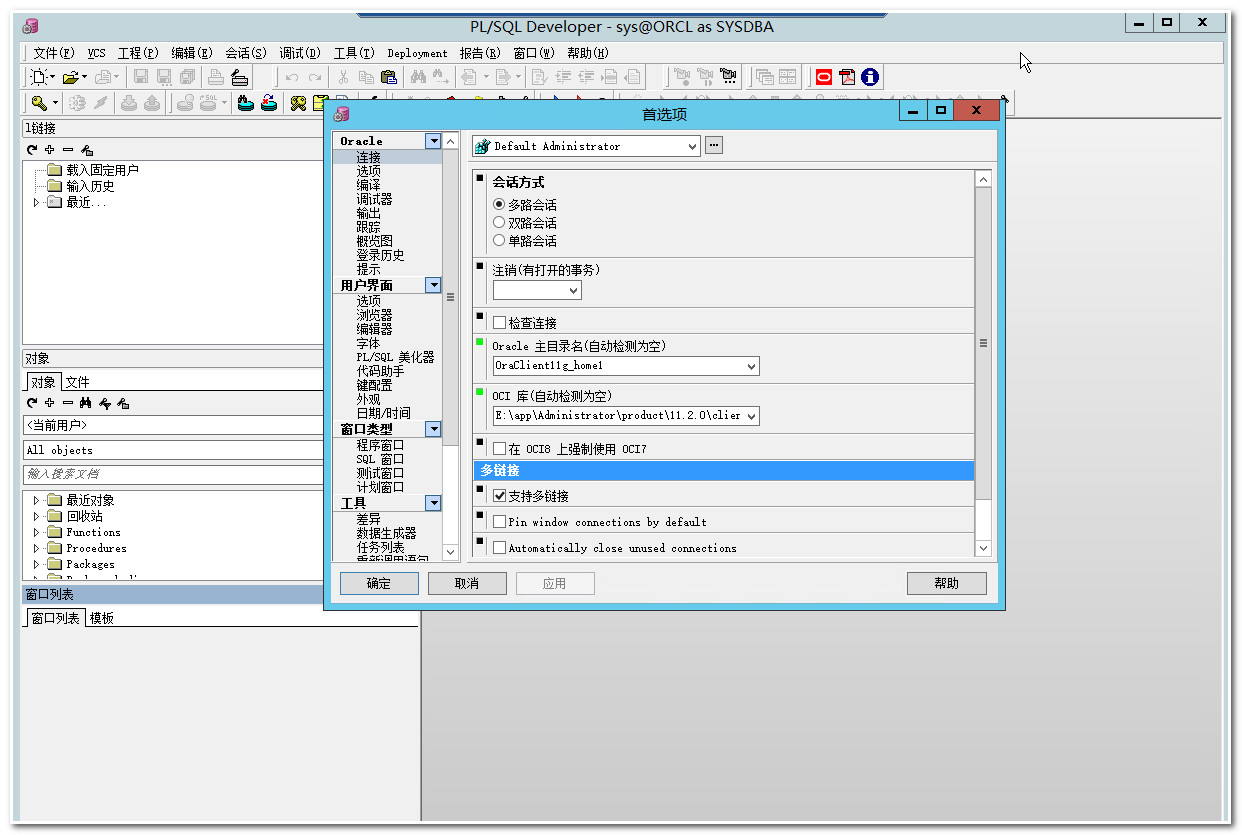Click the 帮助 button in preferences dialog
The height and width of the screenshot is (835, 1242).
point(946,583)
